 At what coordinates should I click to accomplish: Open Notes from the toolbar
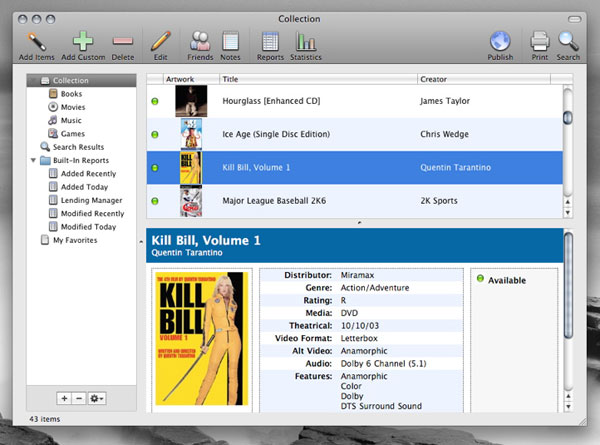coord(230,42)
